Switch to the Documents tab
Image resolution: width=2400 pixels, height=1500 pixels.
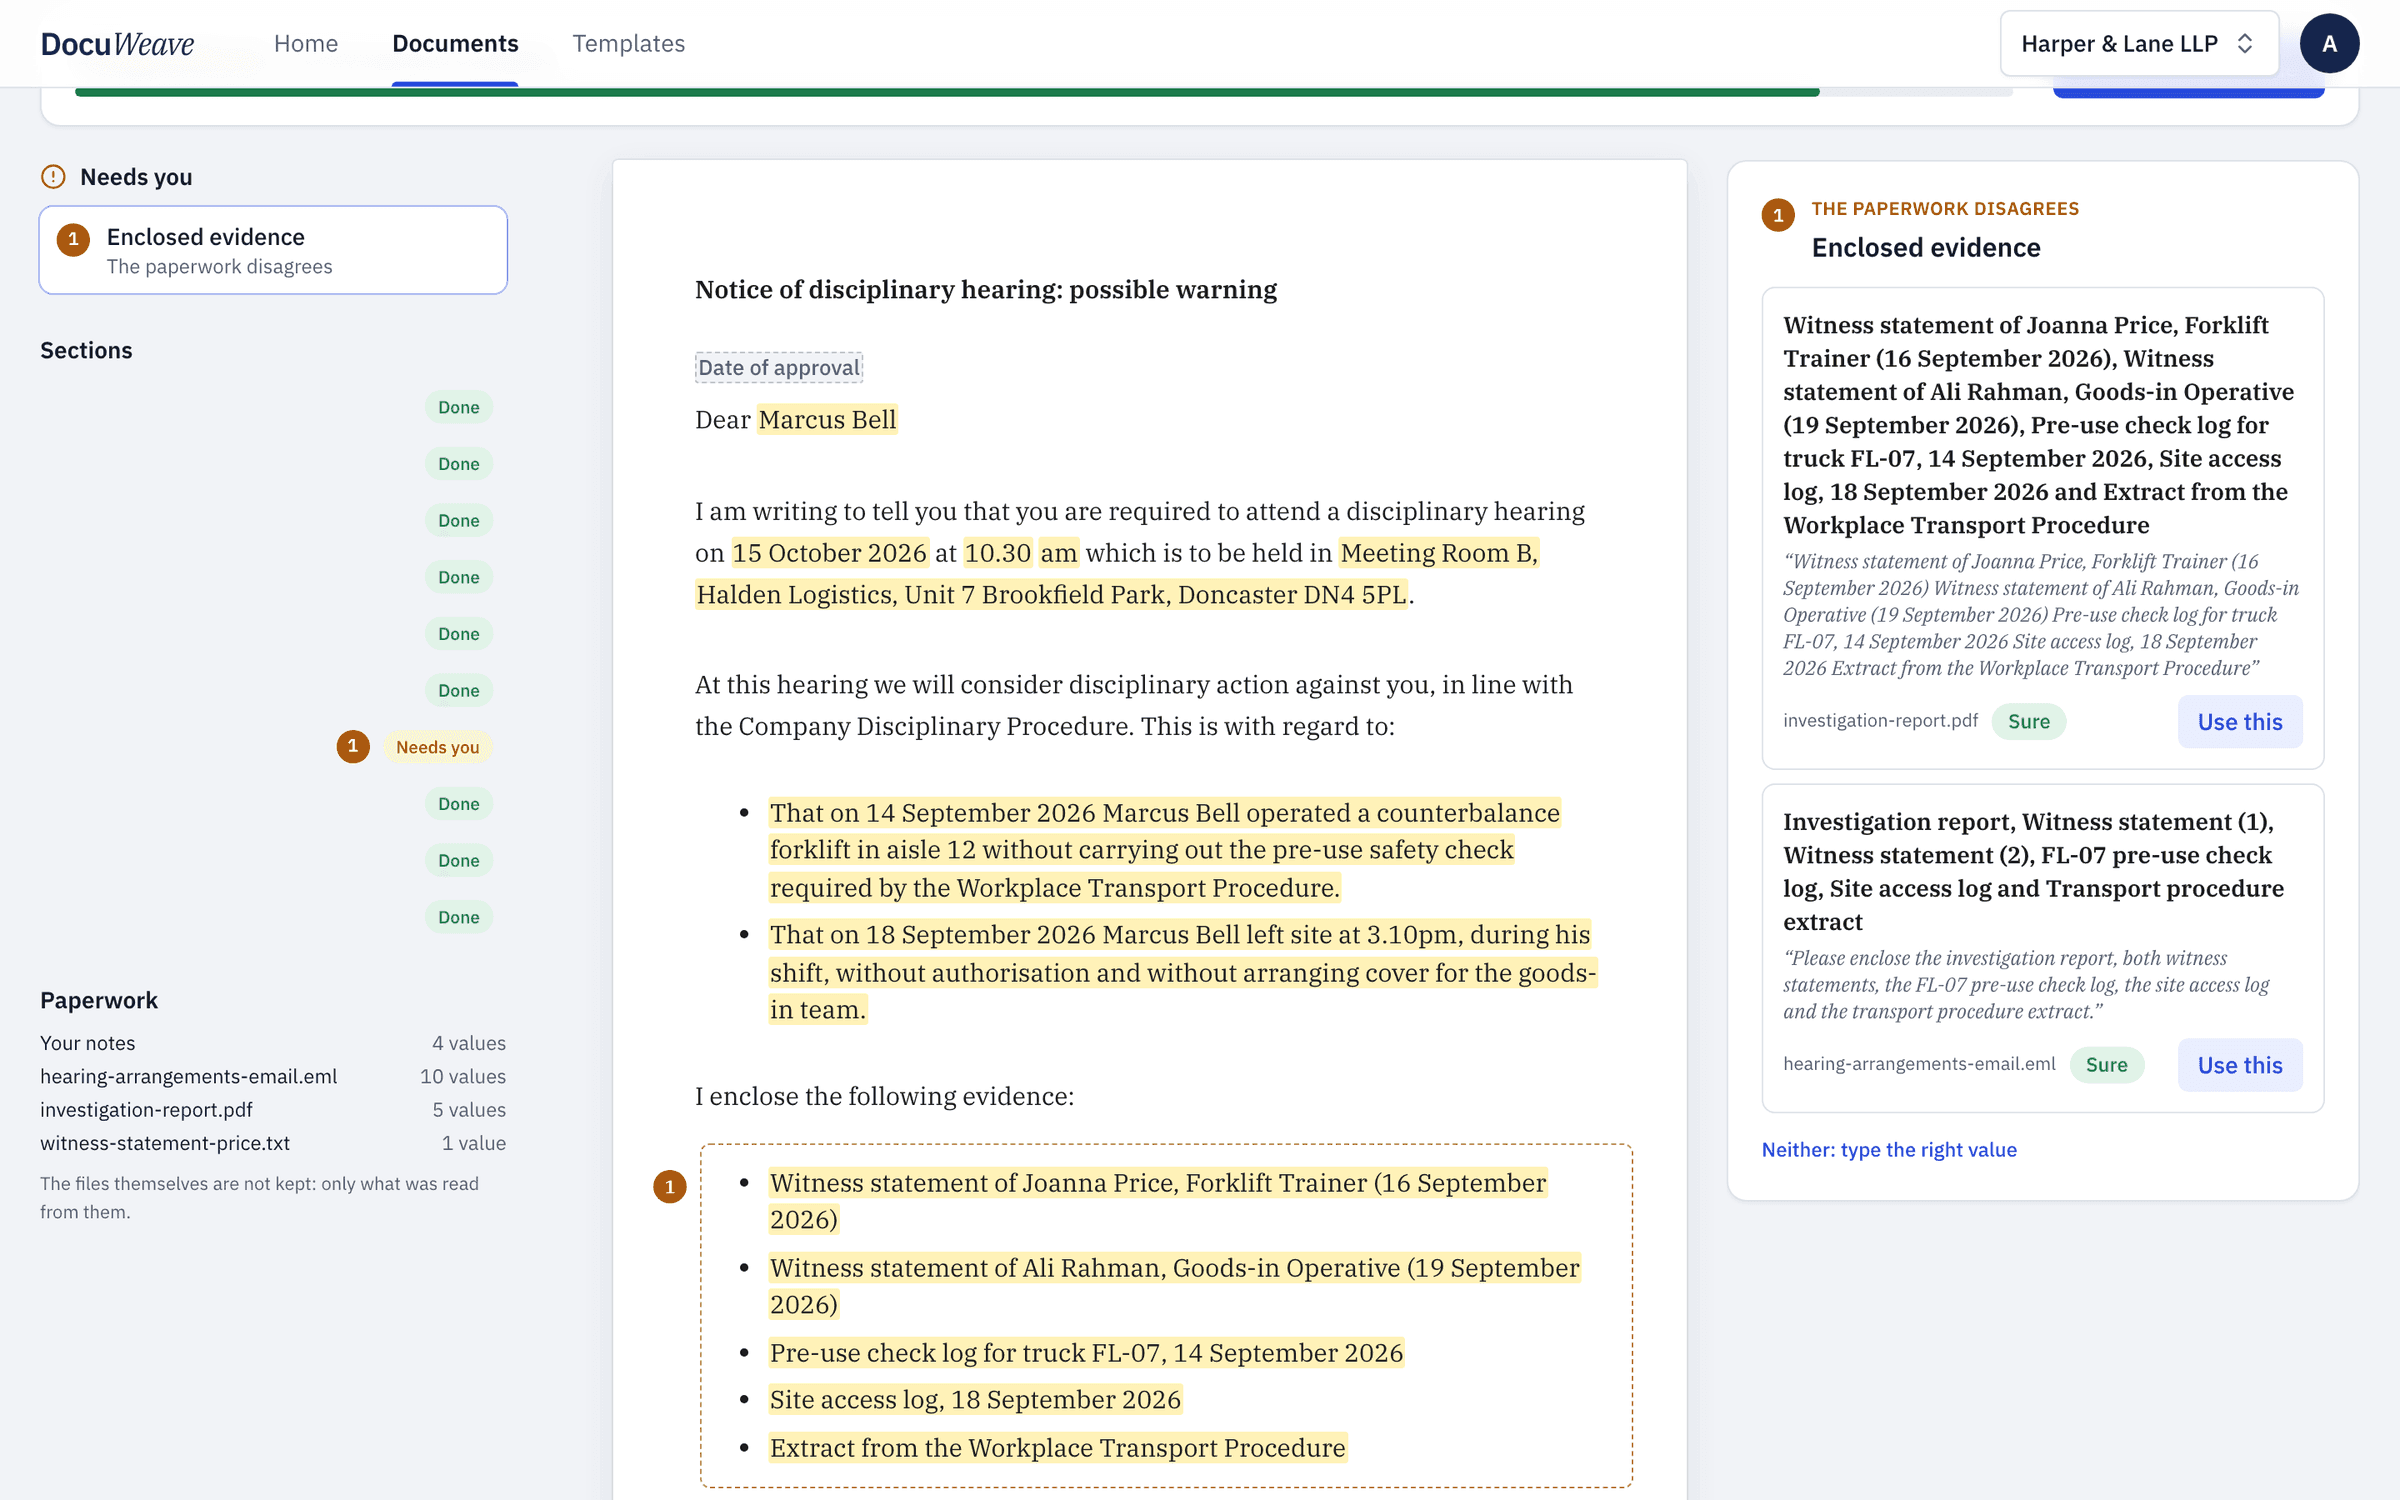coord(455,43)
